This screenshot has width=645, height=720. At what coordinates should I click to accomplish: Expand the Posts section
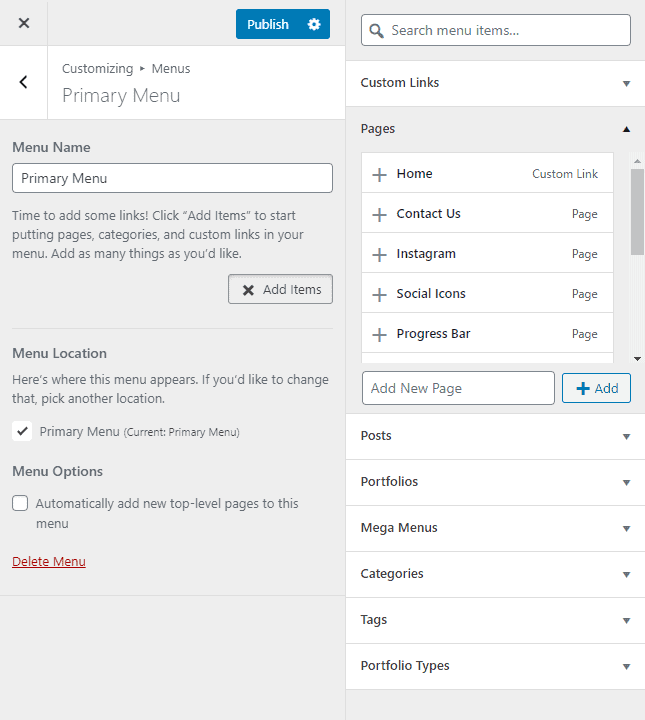[495, 436]
